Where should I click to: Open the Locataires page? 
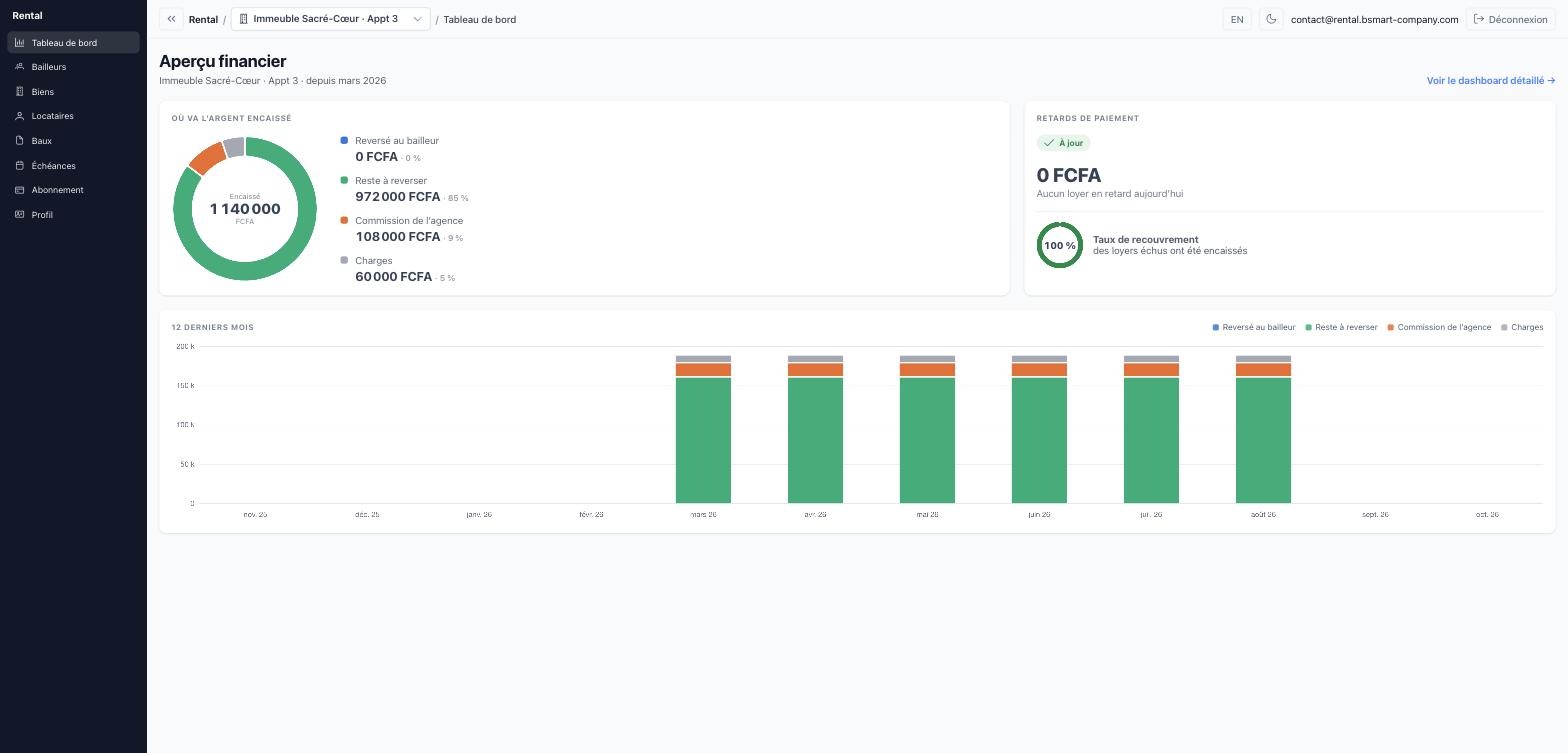[73, 116]
